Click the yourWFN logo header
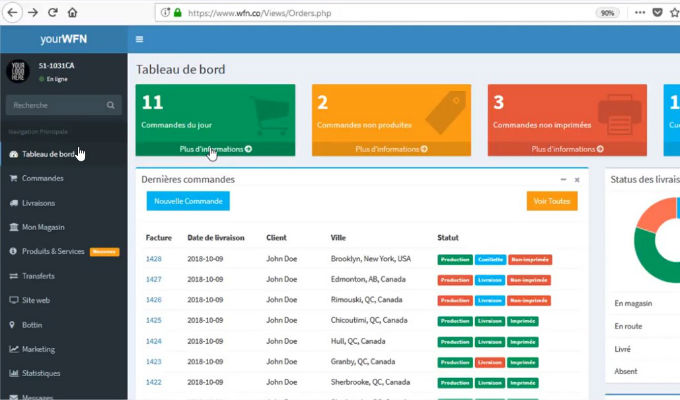Image resolution: width=680 pixels, height=400 pixels. coord(64,39)
